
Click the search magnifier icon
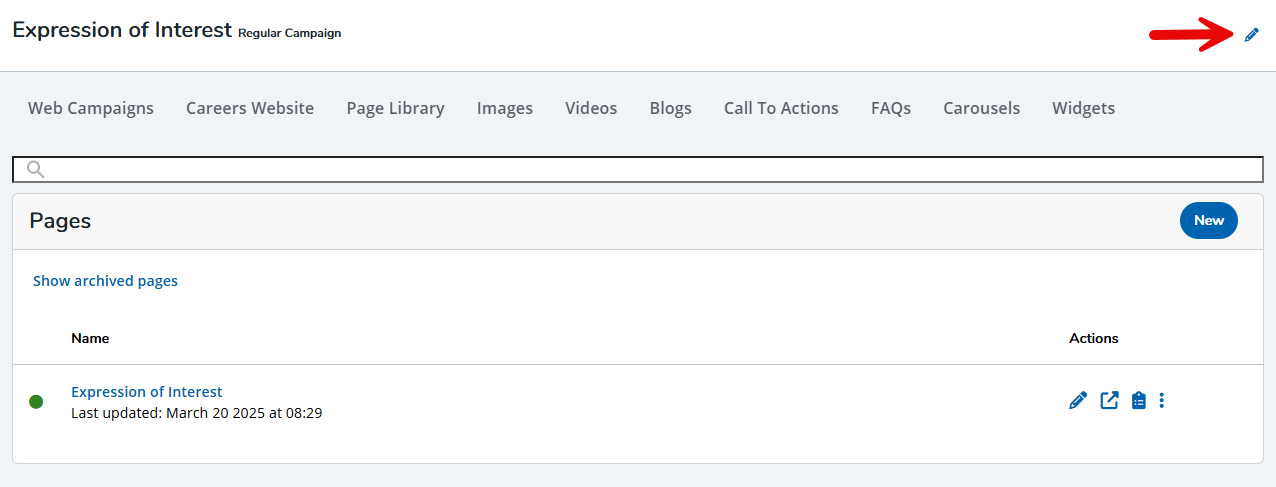pyautogui.click(x=36, y=169)
